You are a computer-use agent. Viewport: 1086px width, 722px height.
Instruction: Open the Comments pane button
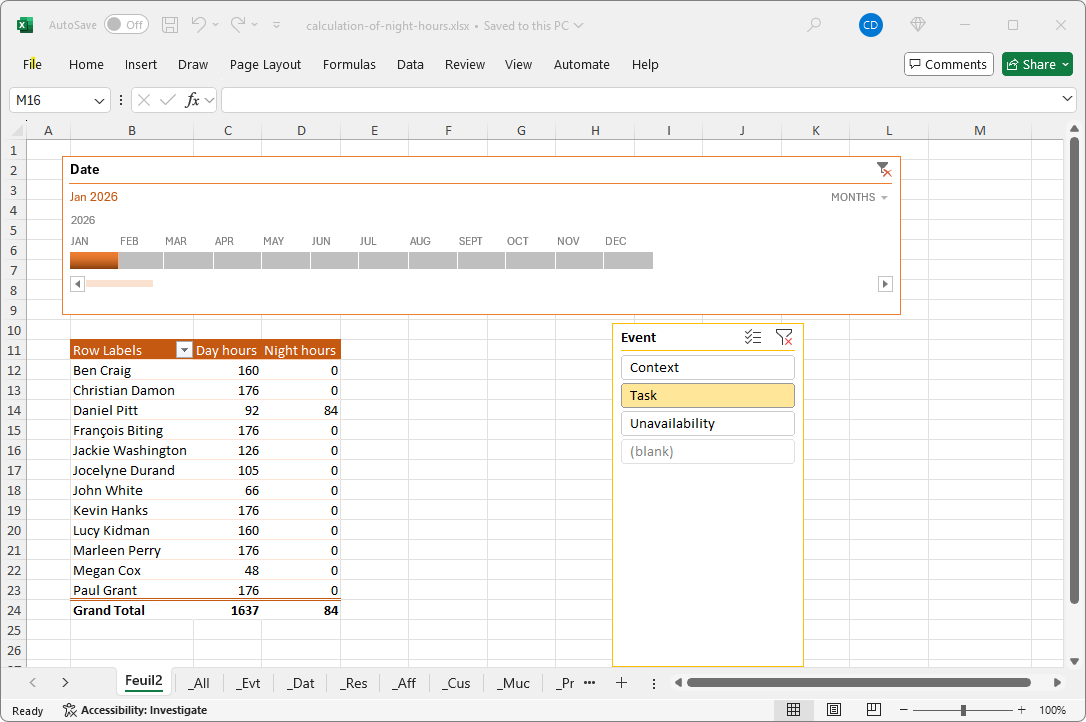click(948, 64)
